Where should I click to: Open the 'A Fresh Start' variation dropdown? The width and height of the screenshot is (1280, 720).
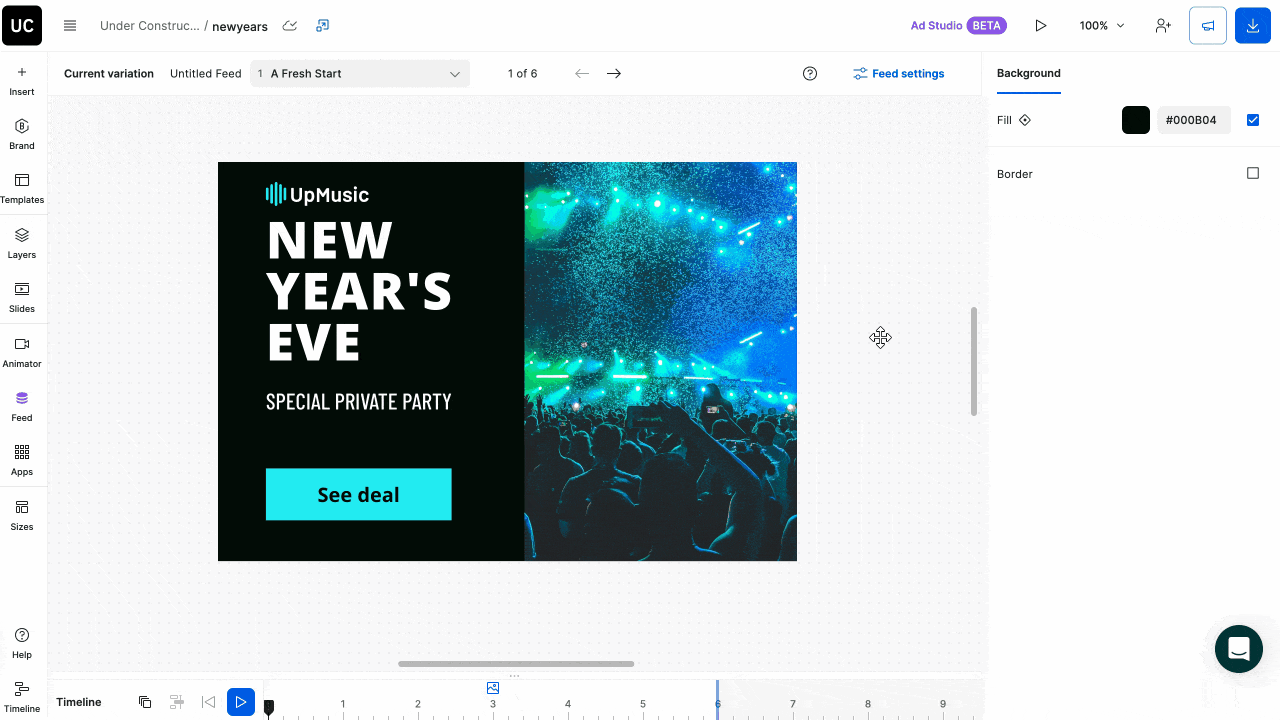click(x=360, y=73)
